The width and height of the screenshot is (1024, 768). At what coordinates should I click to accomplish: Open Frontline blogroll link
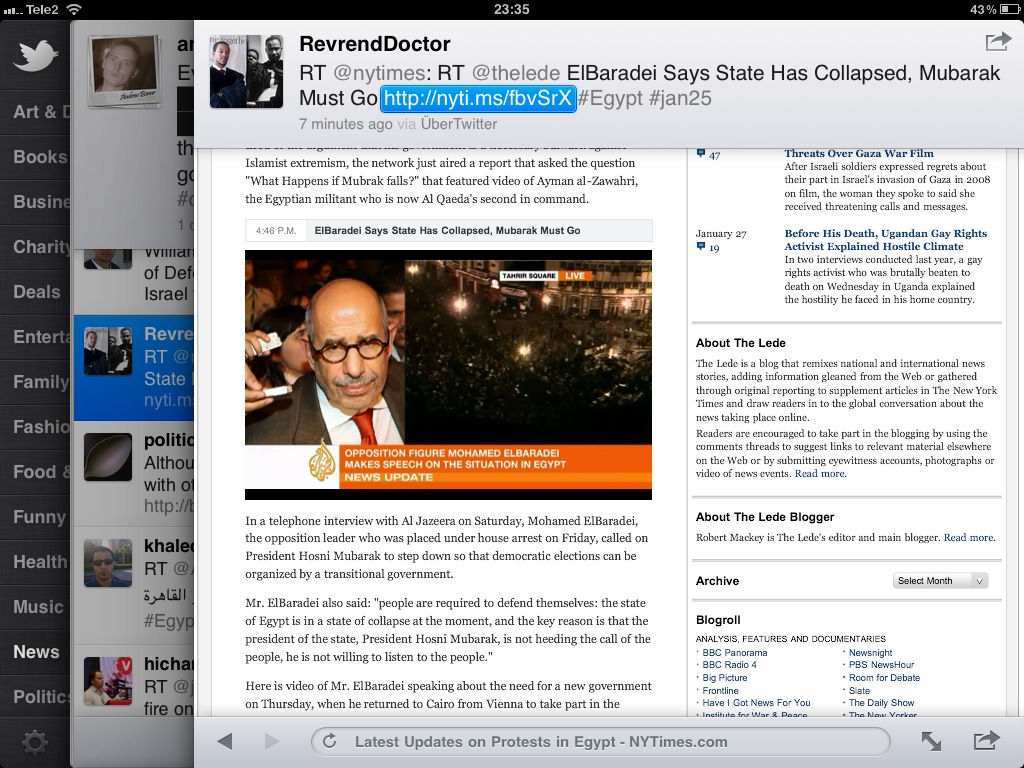(x=720, y=690)
